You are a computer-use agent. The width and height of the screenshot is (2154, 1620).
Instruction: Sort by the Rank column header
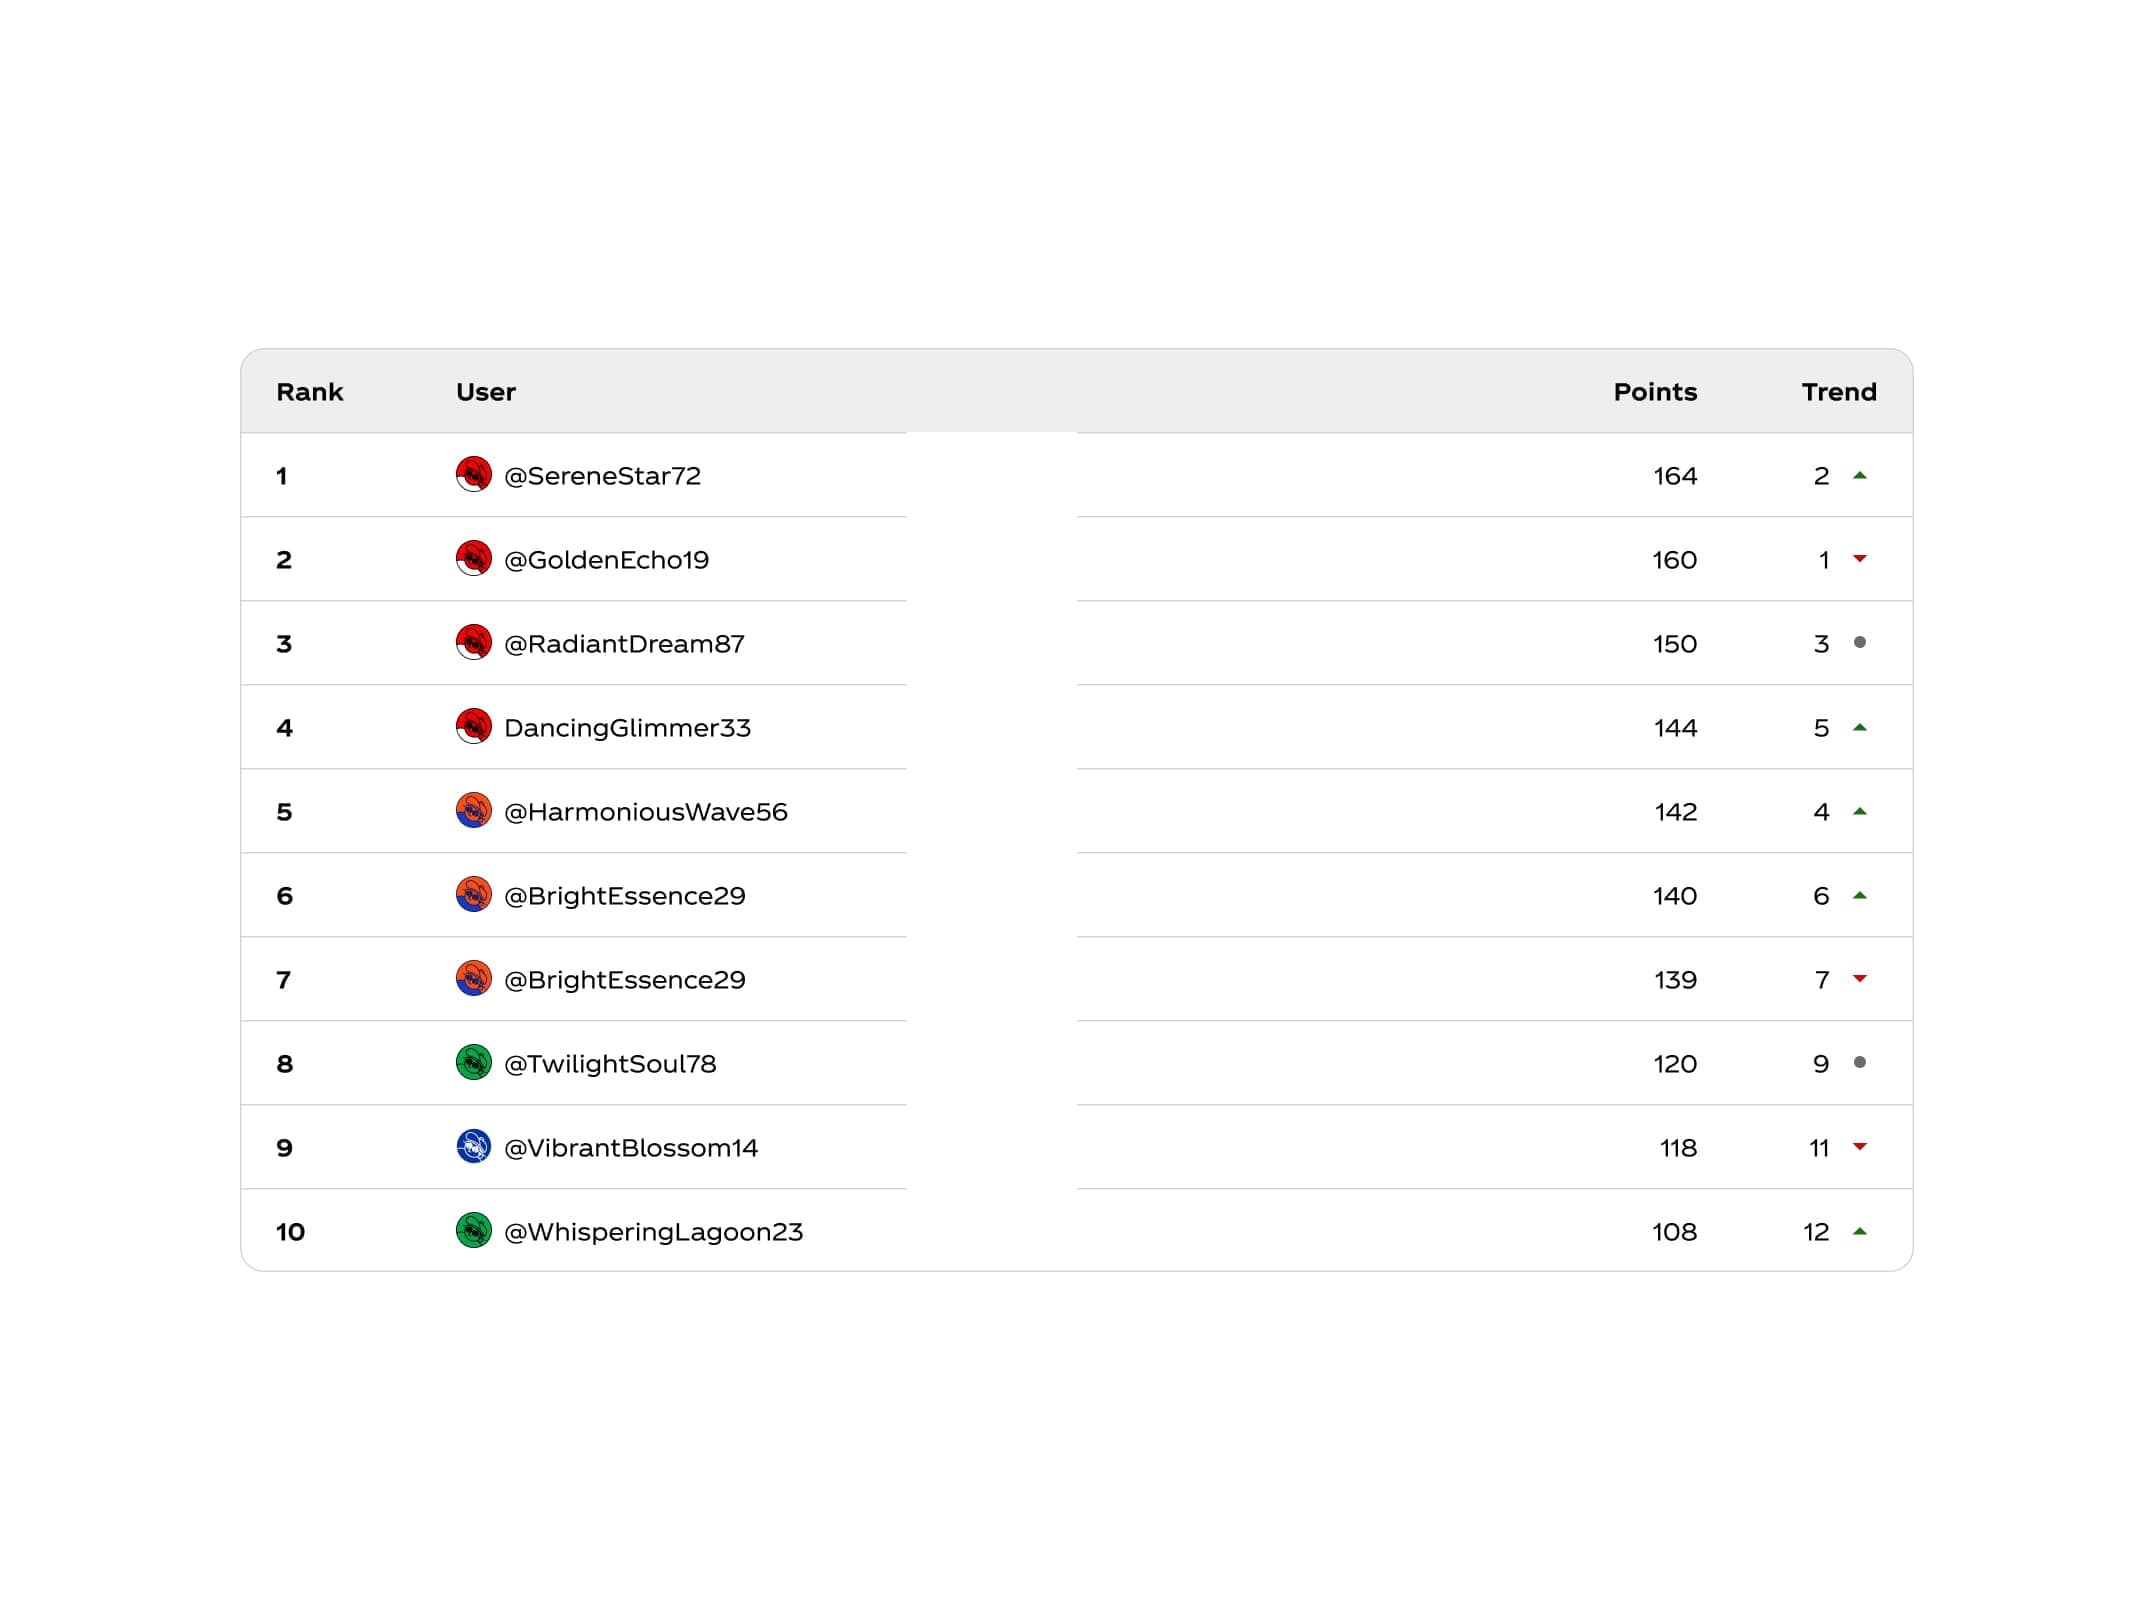309,392
